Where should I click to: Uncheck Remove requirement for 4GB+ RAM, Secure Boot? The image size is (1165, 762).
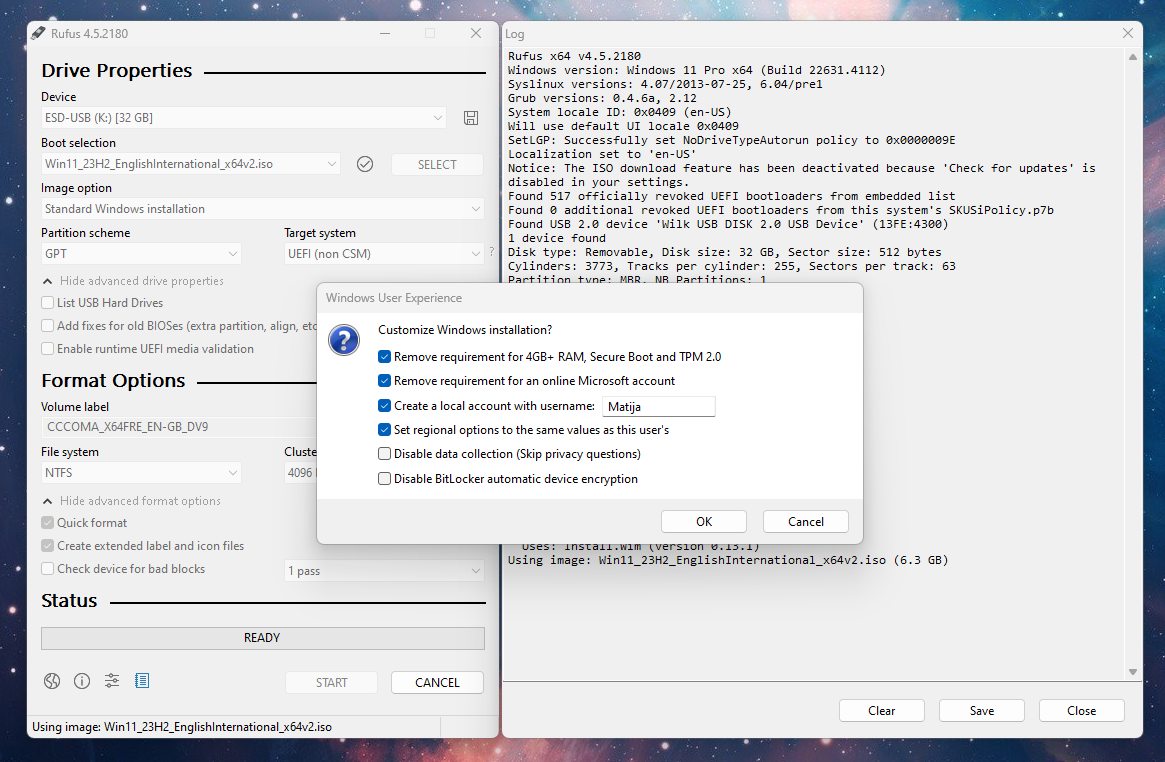(x=384, y=356)
